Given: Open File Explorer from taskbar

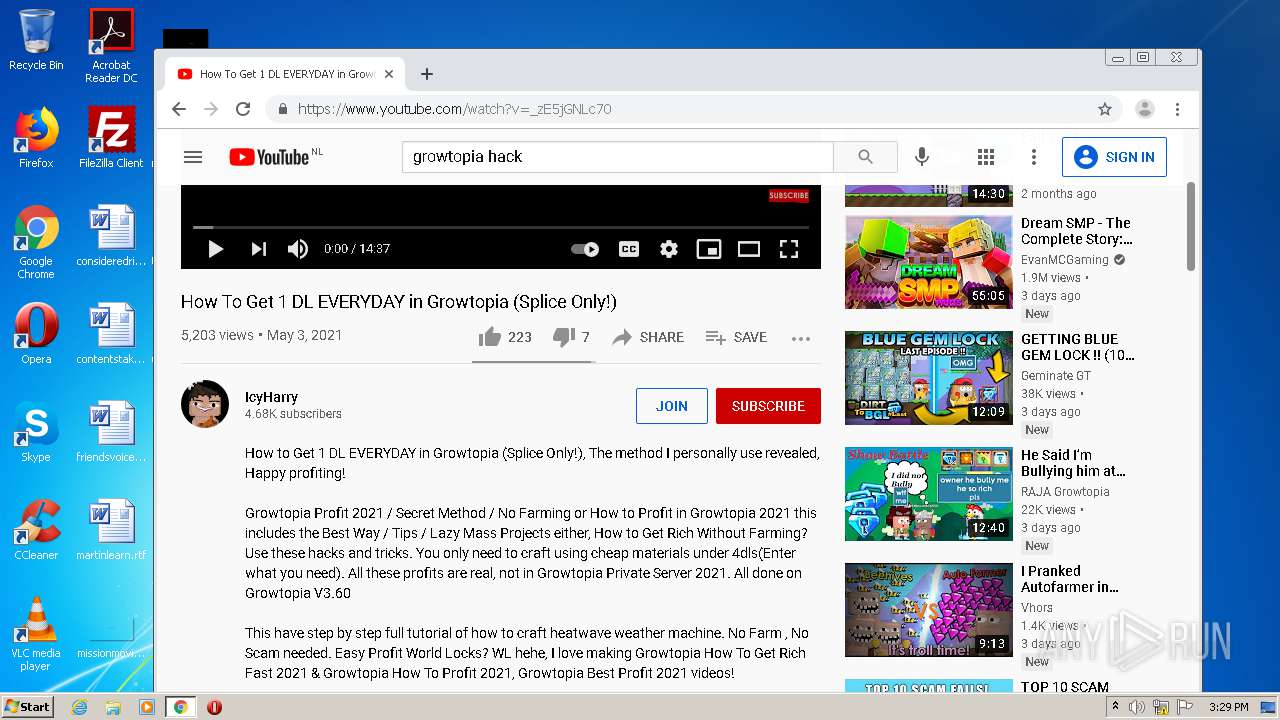Looking at the screenshot, I should (x=113, y=707).
